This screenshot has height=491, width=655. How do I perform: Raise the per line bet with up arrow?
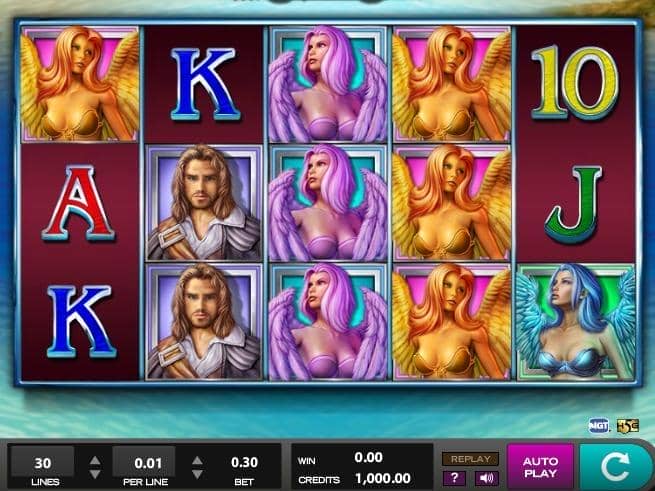coord(197,460)
